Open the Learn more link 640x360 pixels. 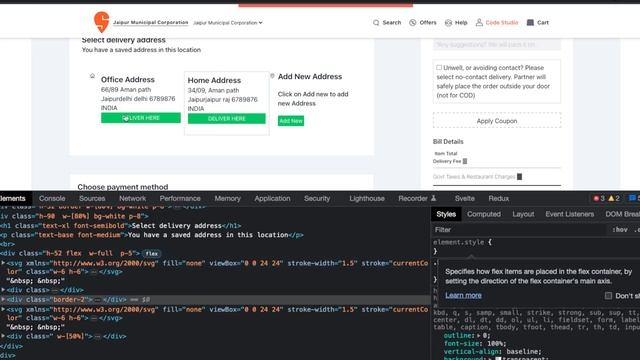(x=463, y=295)
